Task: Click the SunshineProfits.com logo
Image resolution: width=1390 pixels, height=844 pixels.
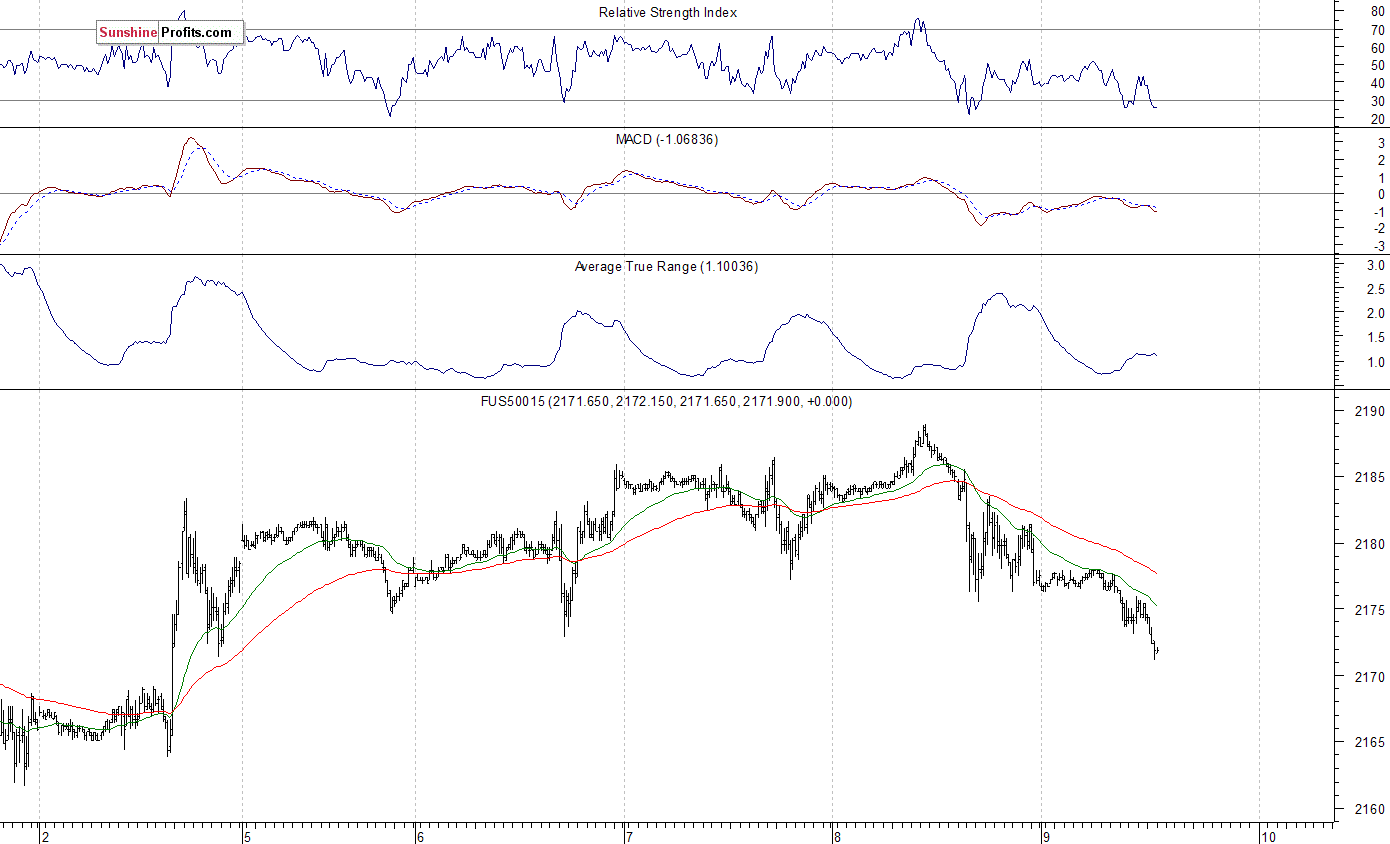Action: [x=169, y=33]
